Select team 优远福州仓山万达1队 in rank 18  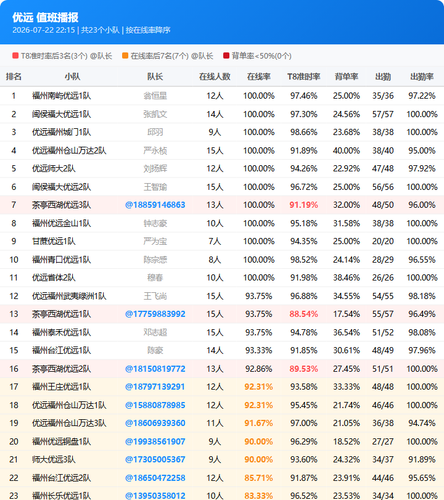[x=69, y=405]
